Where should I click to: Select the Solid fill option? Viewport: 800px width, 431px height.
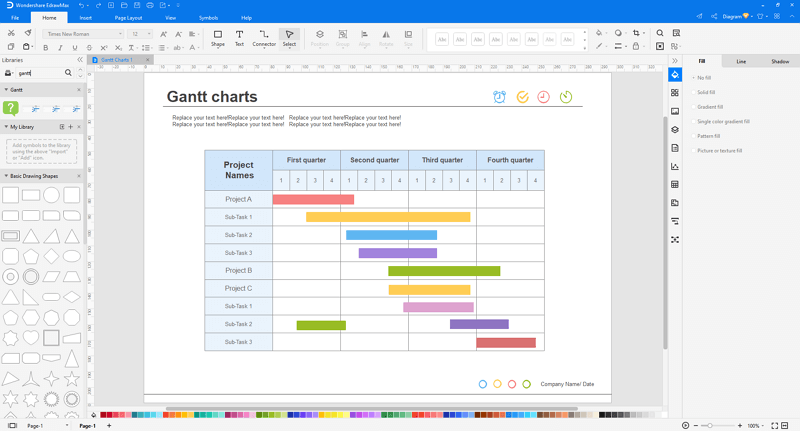coord(706,92)
